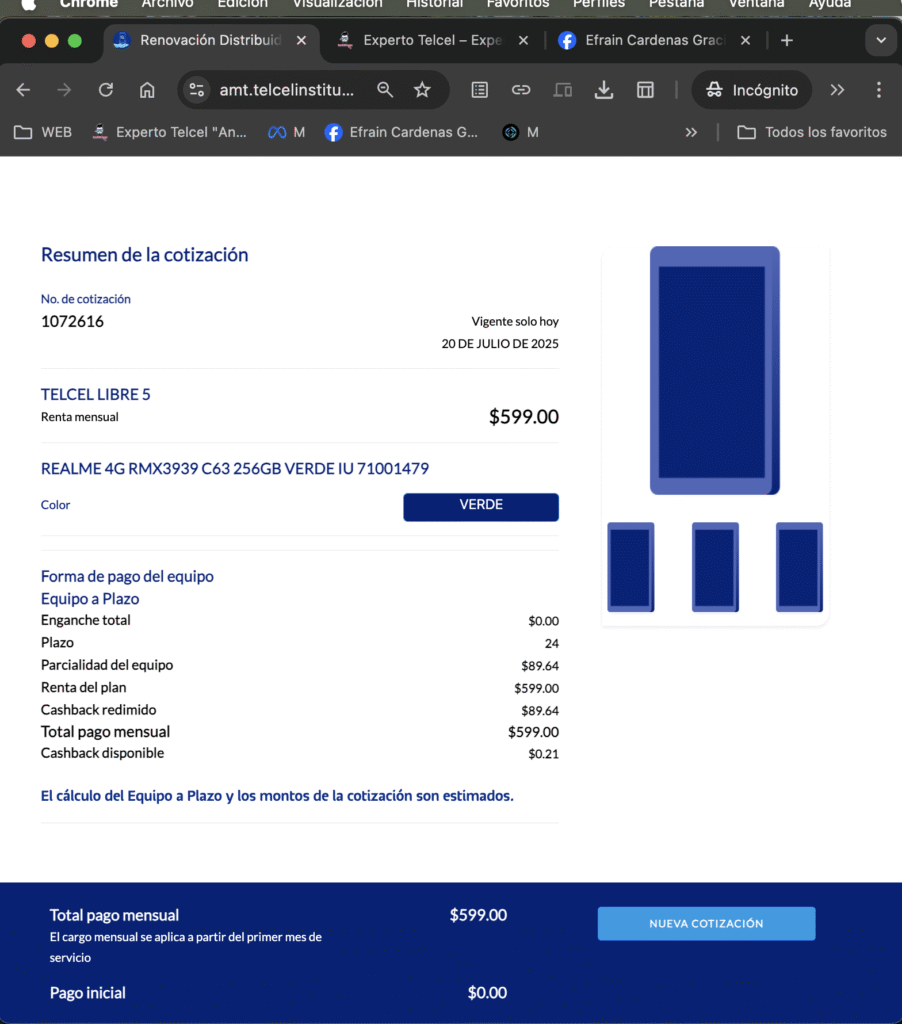Open the Experto Telcel "An..." bookmark

170,133
